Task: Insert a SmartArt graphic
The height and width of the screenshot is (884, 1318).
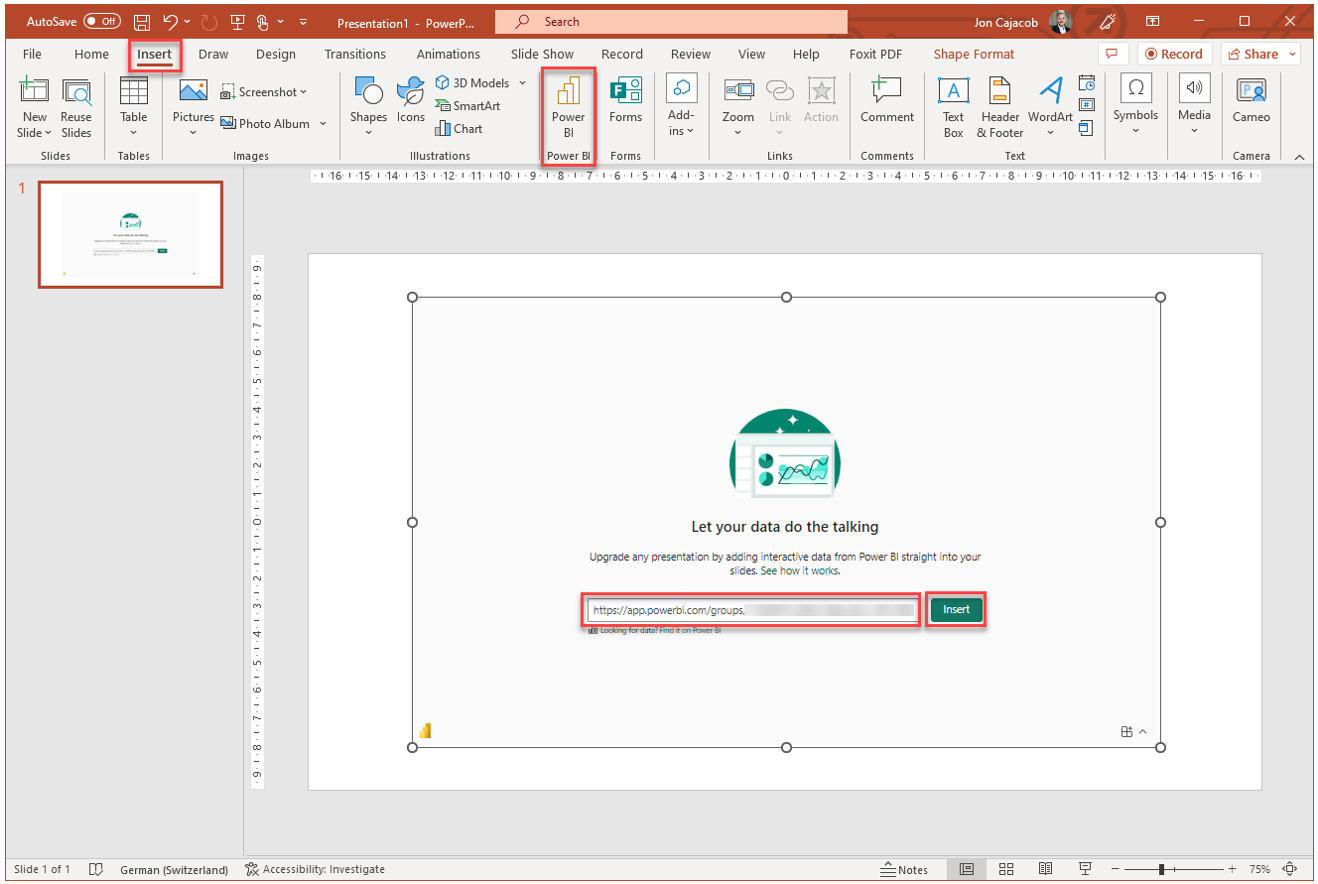Action: pyautogui.click(x=468, y=106)
